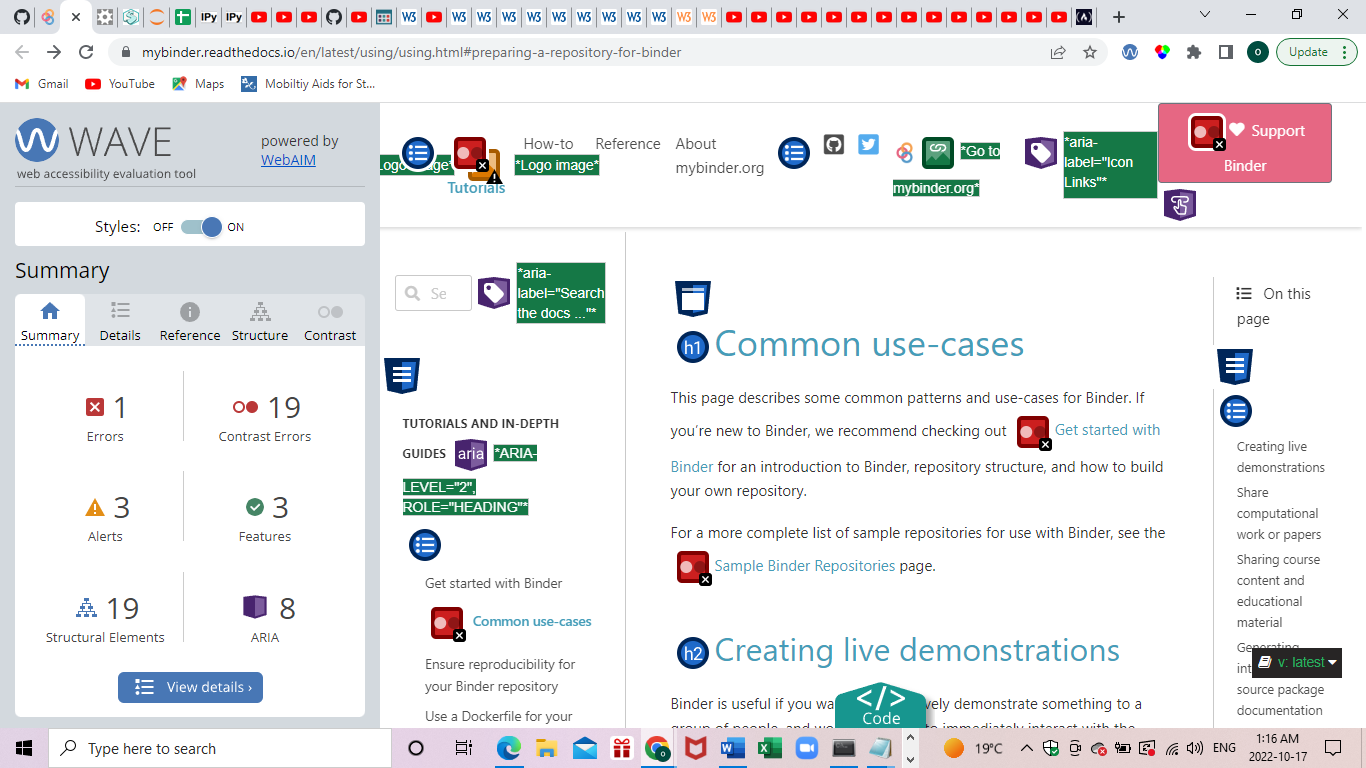Open the v: latest version dropdown

(x=1297, y=662)
